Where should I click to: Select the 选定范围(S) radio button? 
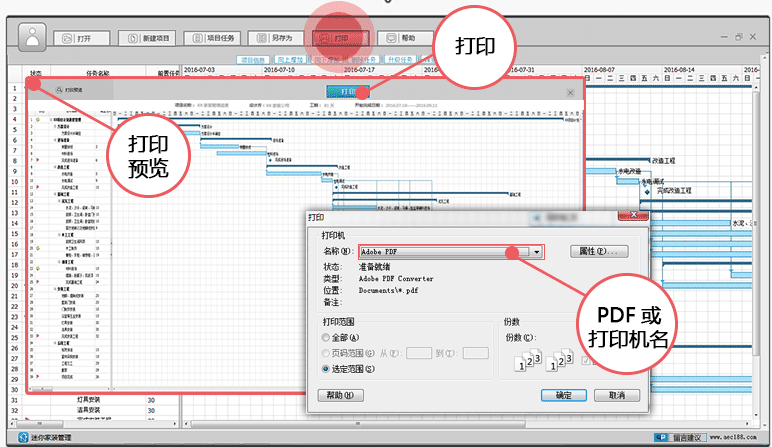tap(325, 369)
